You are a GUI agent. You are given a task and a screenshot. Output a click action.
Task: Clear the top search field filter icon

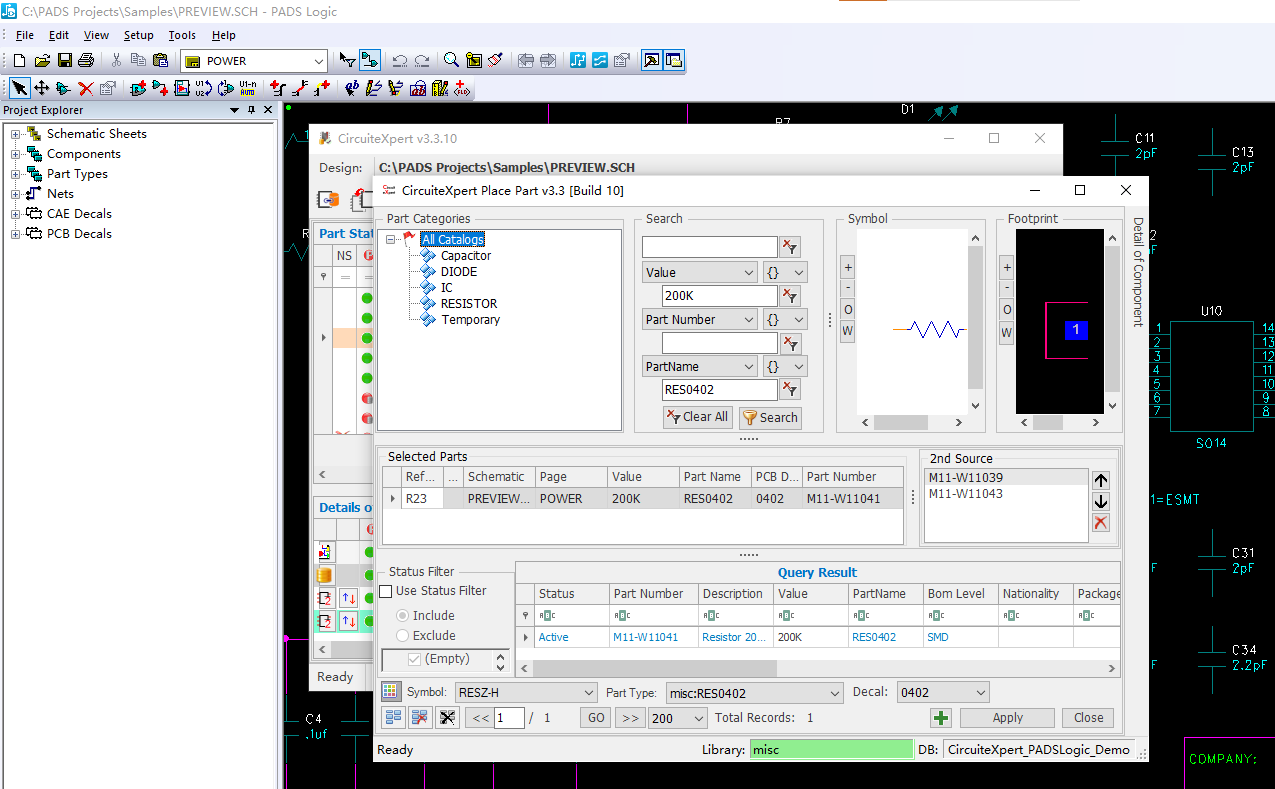click(x=790, y=247)
